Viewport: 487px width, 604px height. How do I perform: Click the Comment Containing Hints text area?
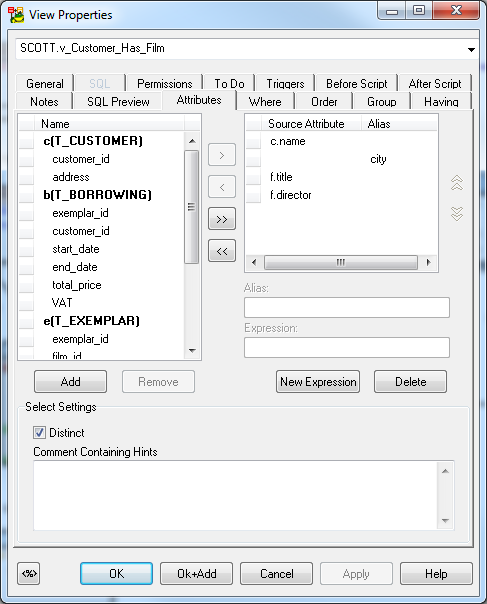235,496
